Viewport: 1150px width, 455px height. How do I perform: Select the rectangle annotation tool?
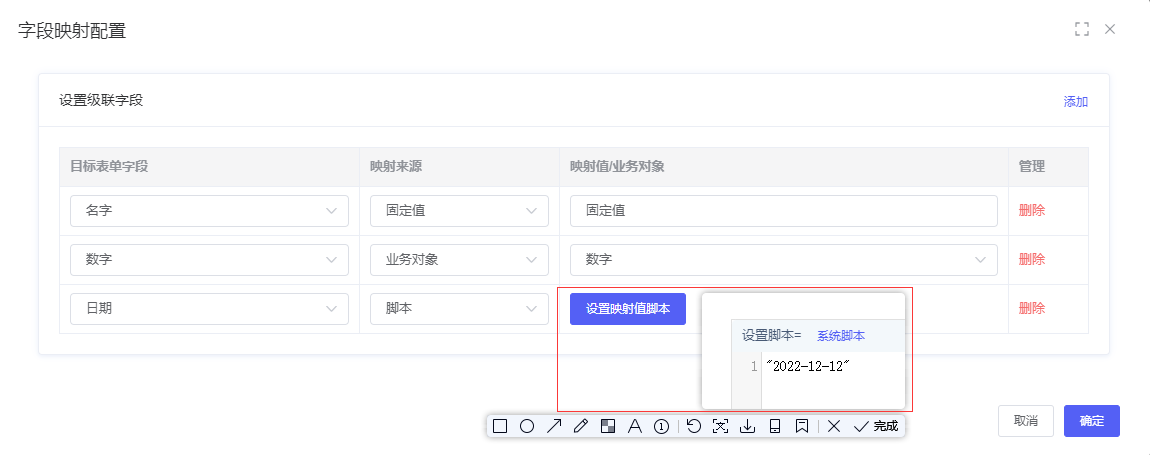click(500, 426)
